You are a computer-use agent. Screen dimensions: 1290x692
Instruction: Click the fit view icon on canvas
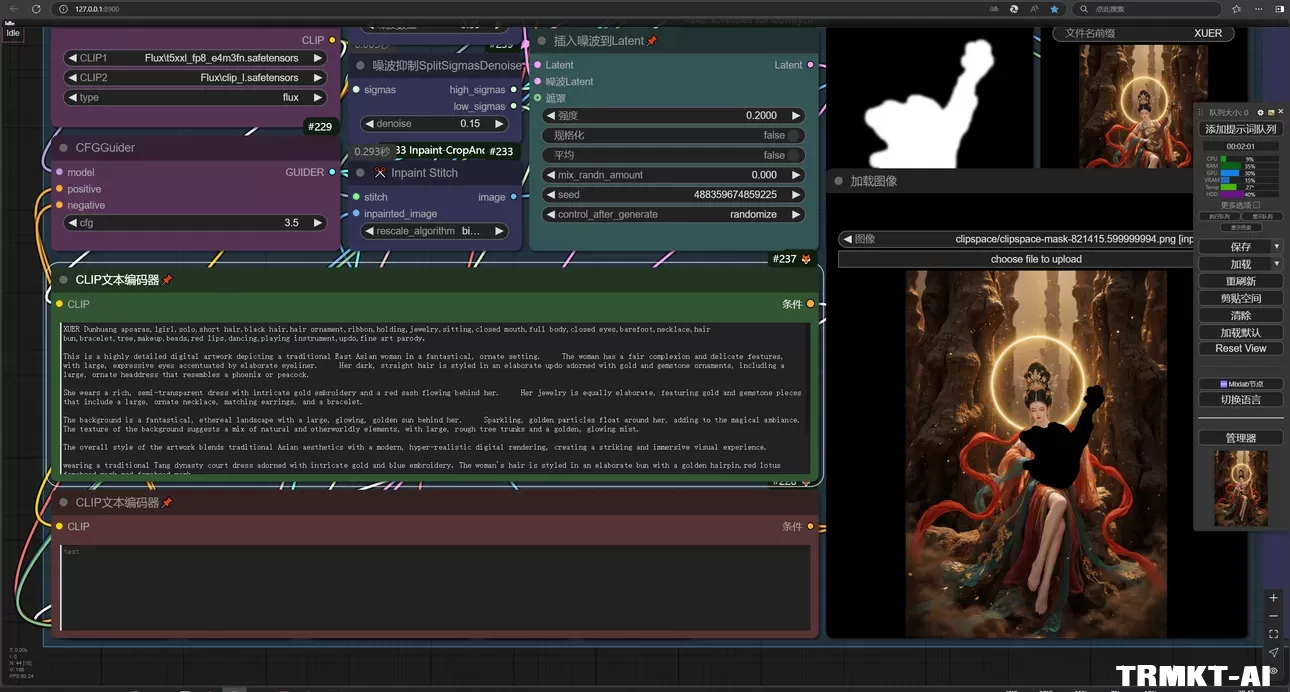[1273, 634]
